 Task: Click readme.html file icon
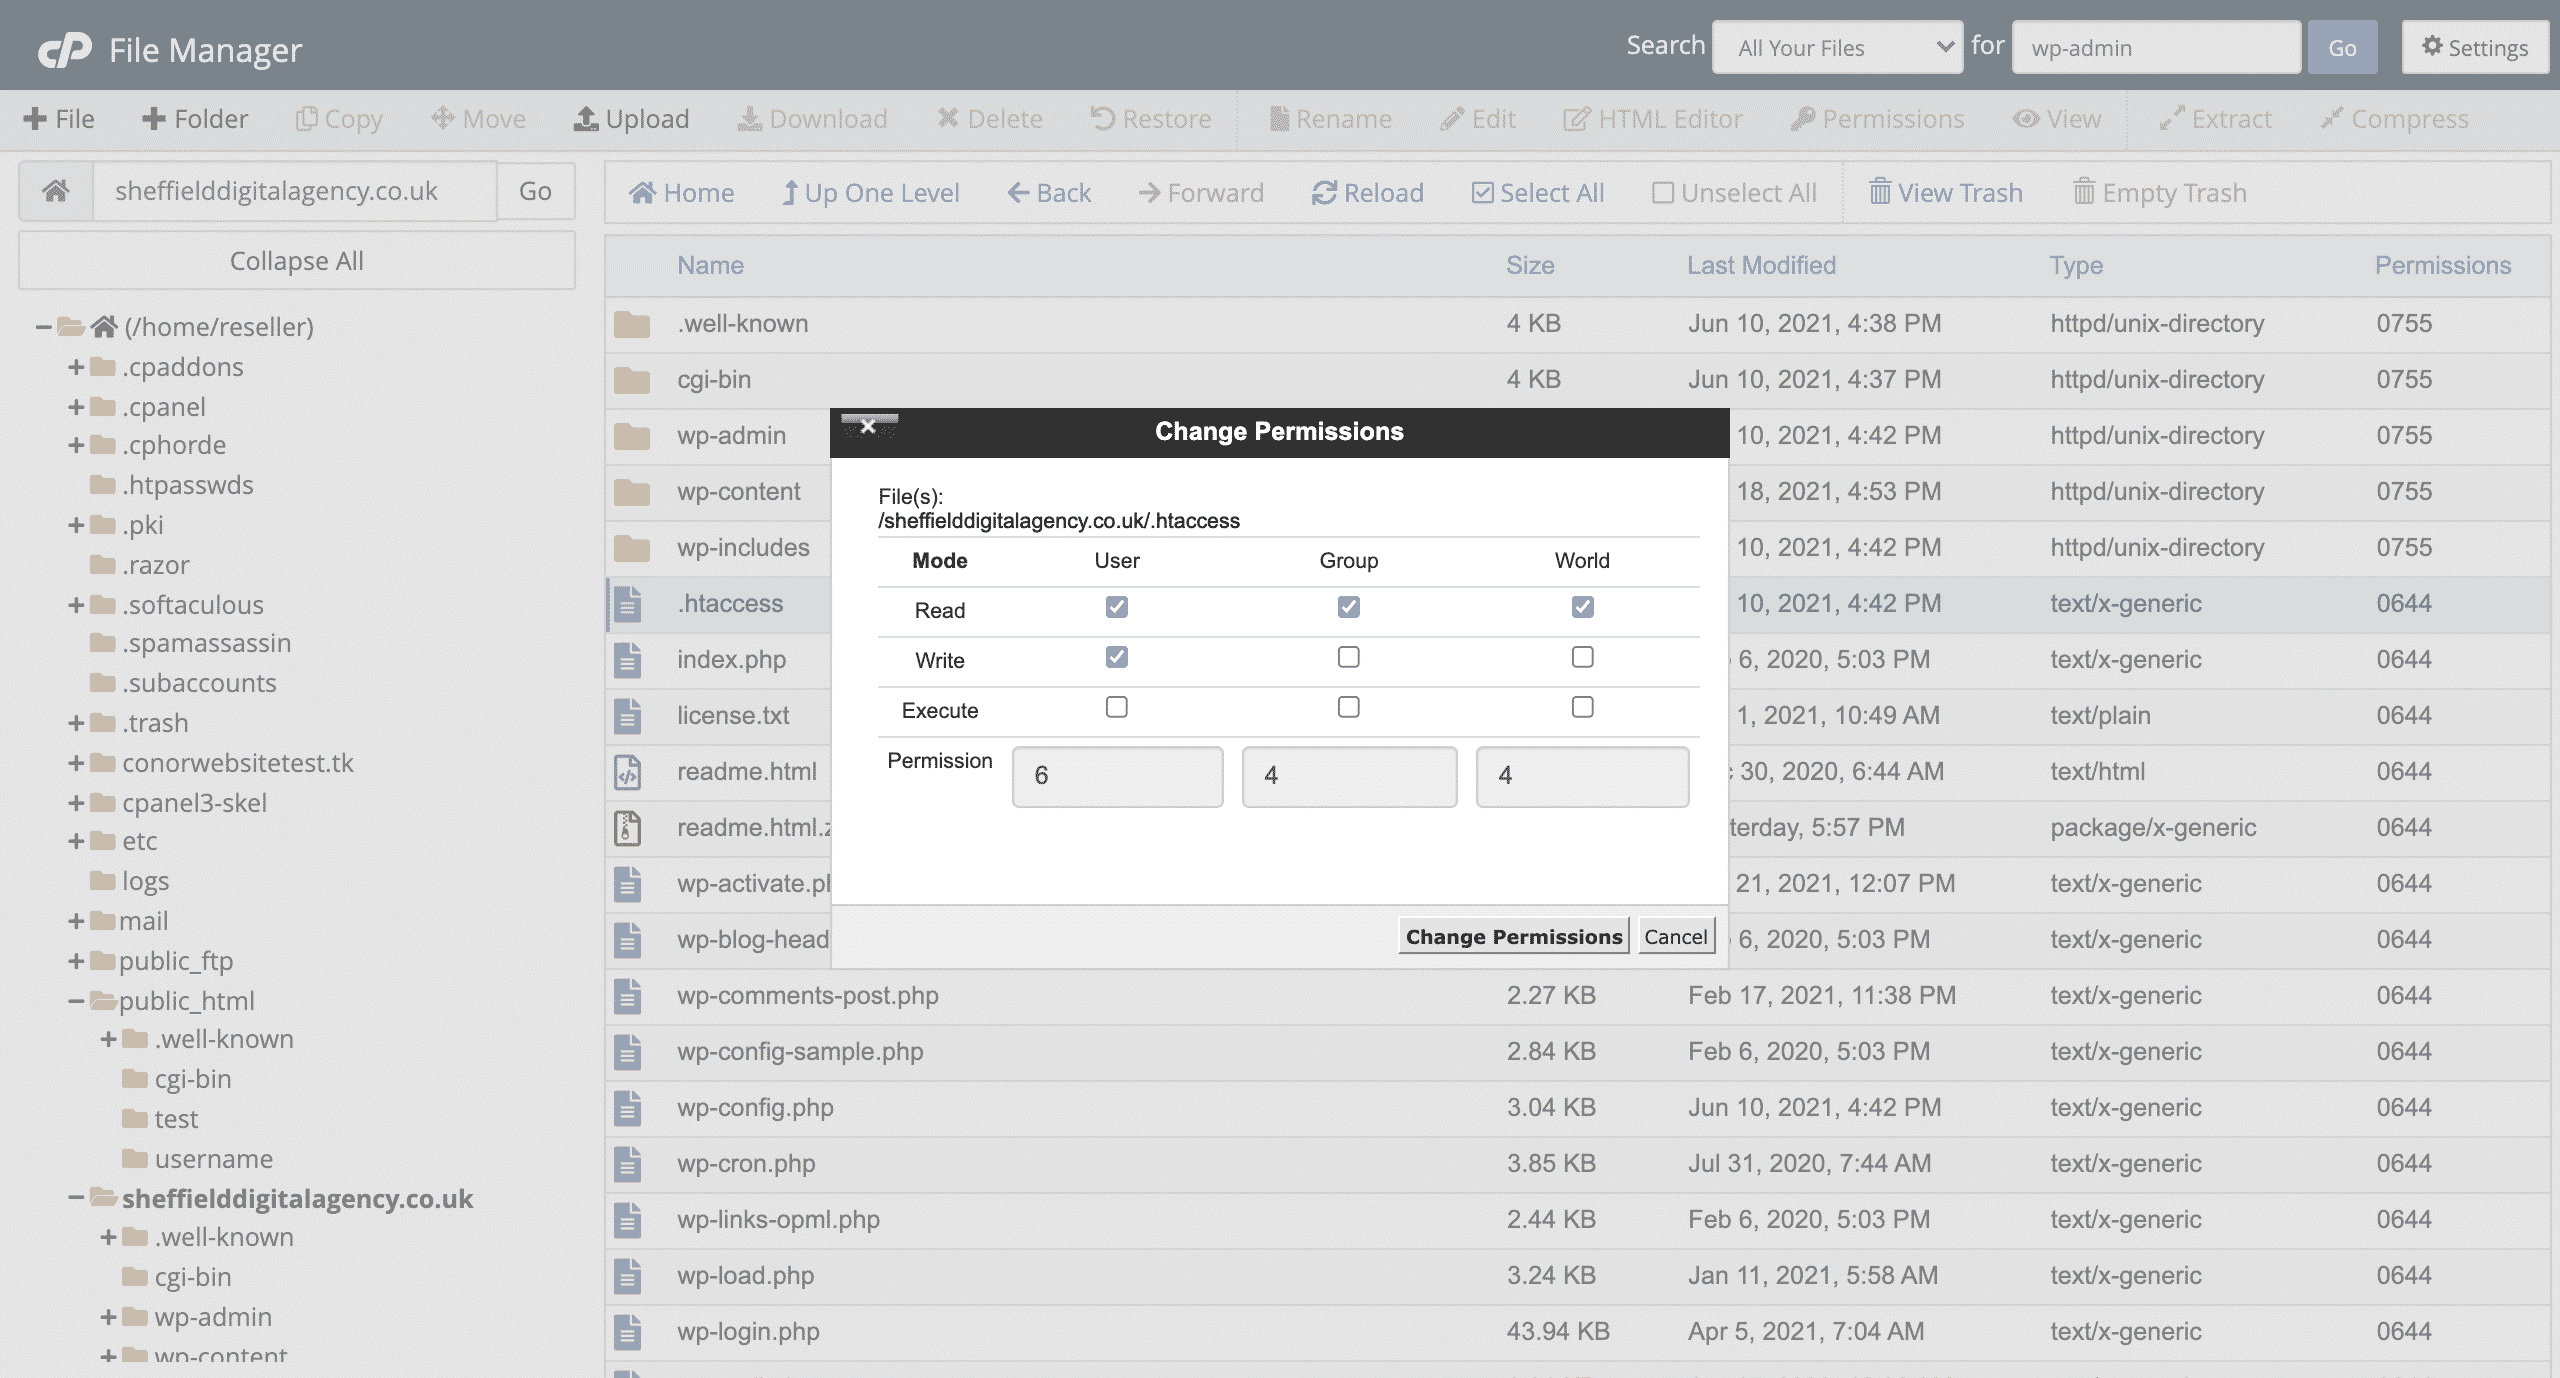(x=627, y=772)
